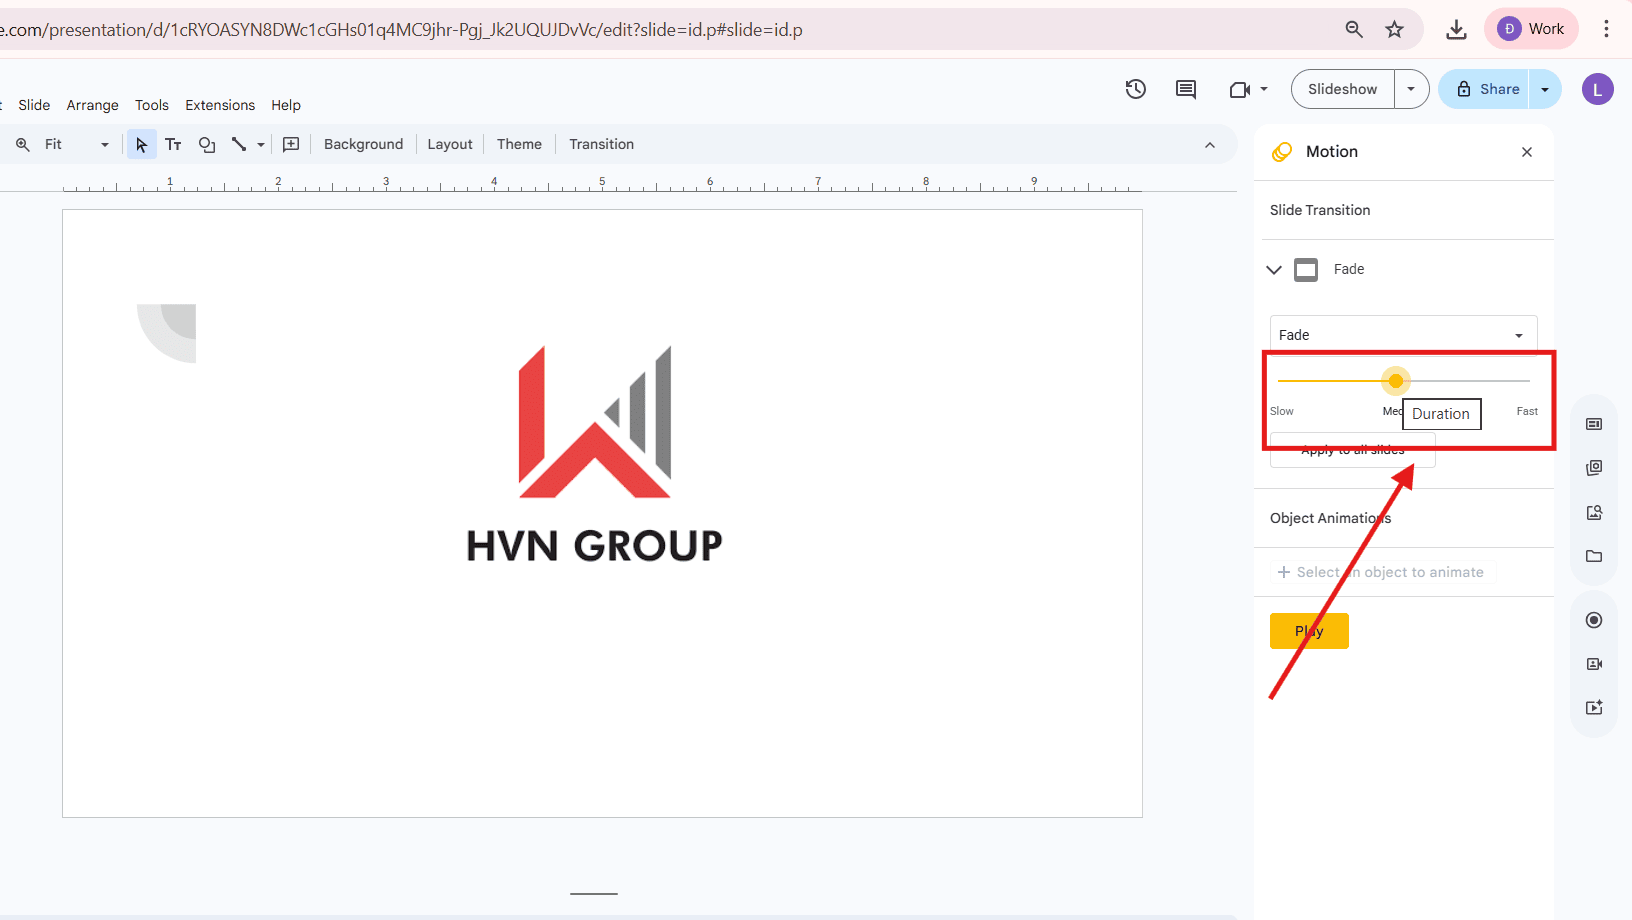Click Select an object to animate
Viewport: 1632px width, 920px height.
(1381, 572)
